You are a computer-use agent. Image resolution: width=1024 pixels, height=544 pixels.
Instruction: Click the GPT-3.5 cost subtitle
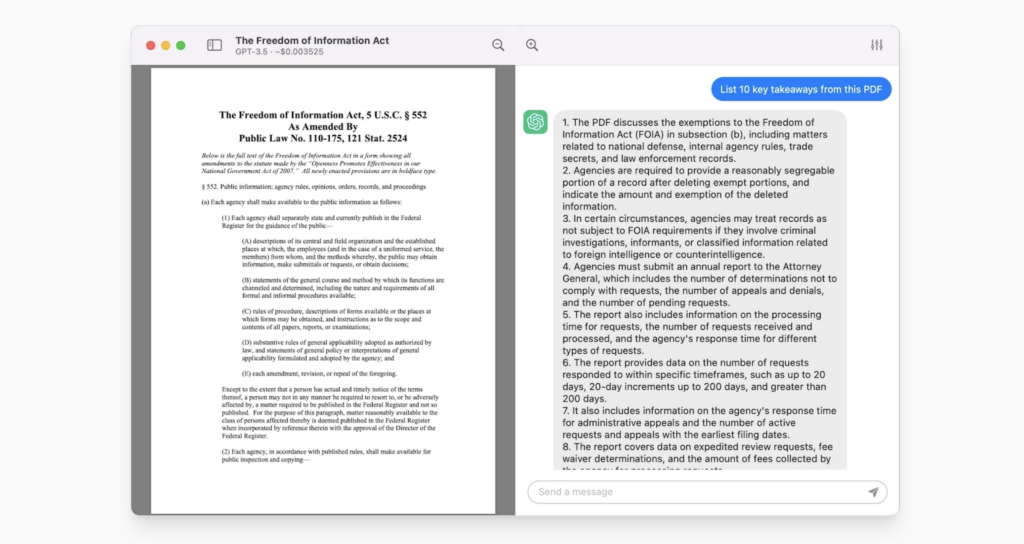tap(280, 52)
